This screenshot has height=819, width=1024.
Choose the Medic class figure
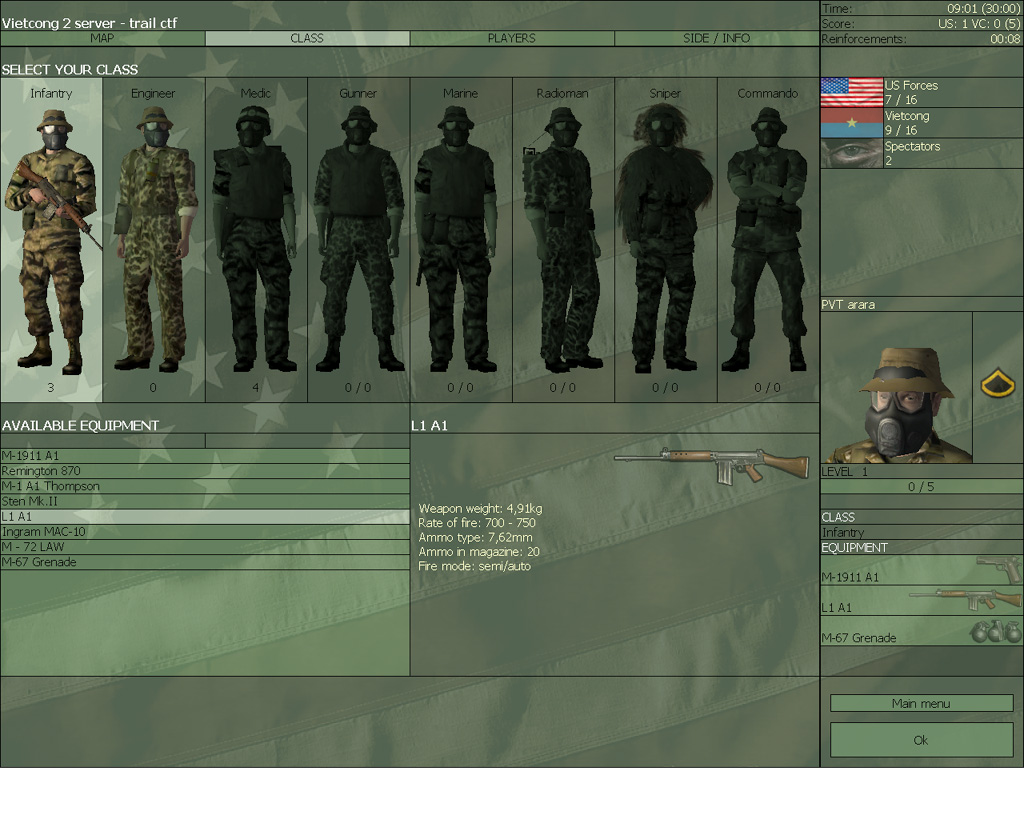(x=256, y=240)
